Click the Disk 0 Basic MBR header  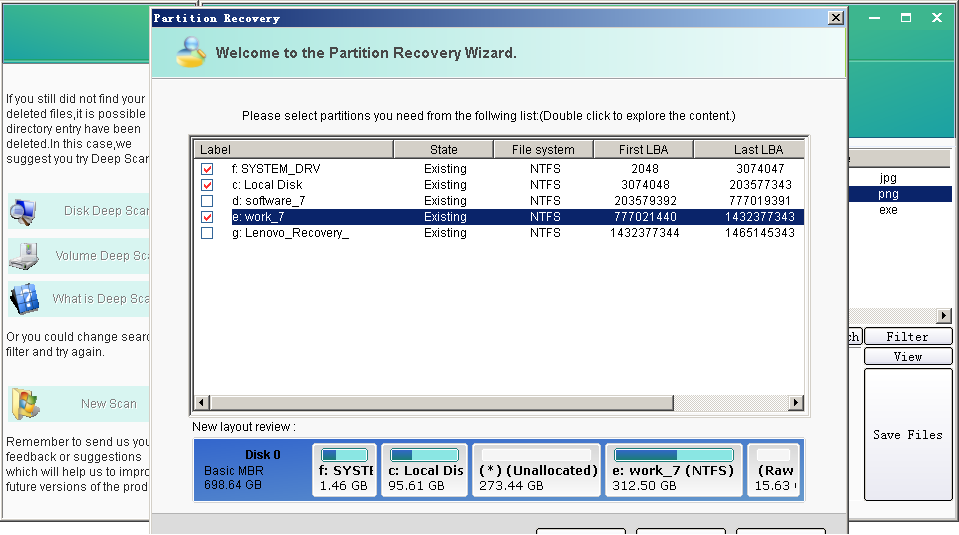252,470
